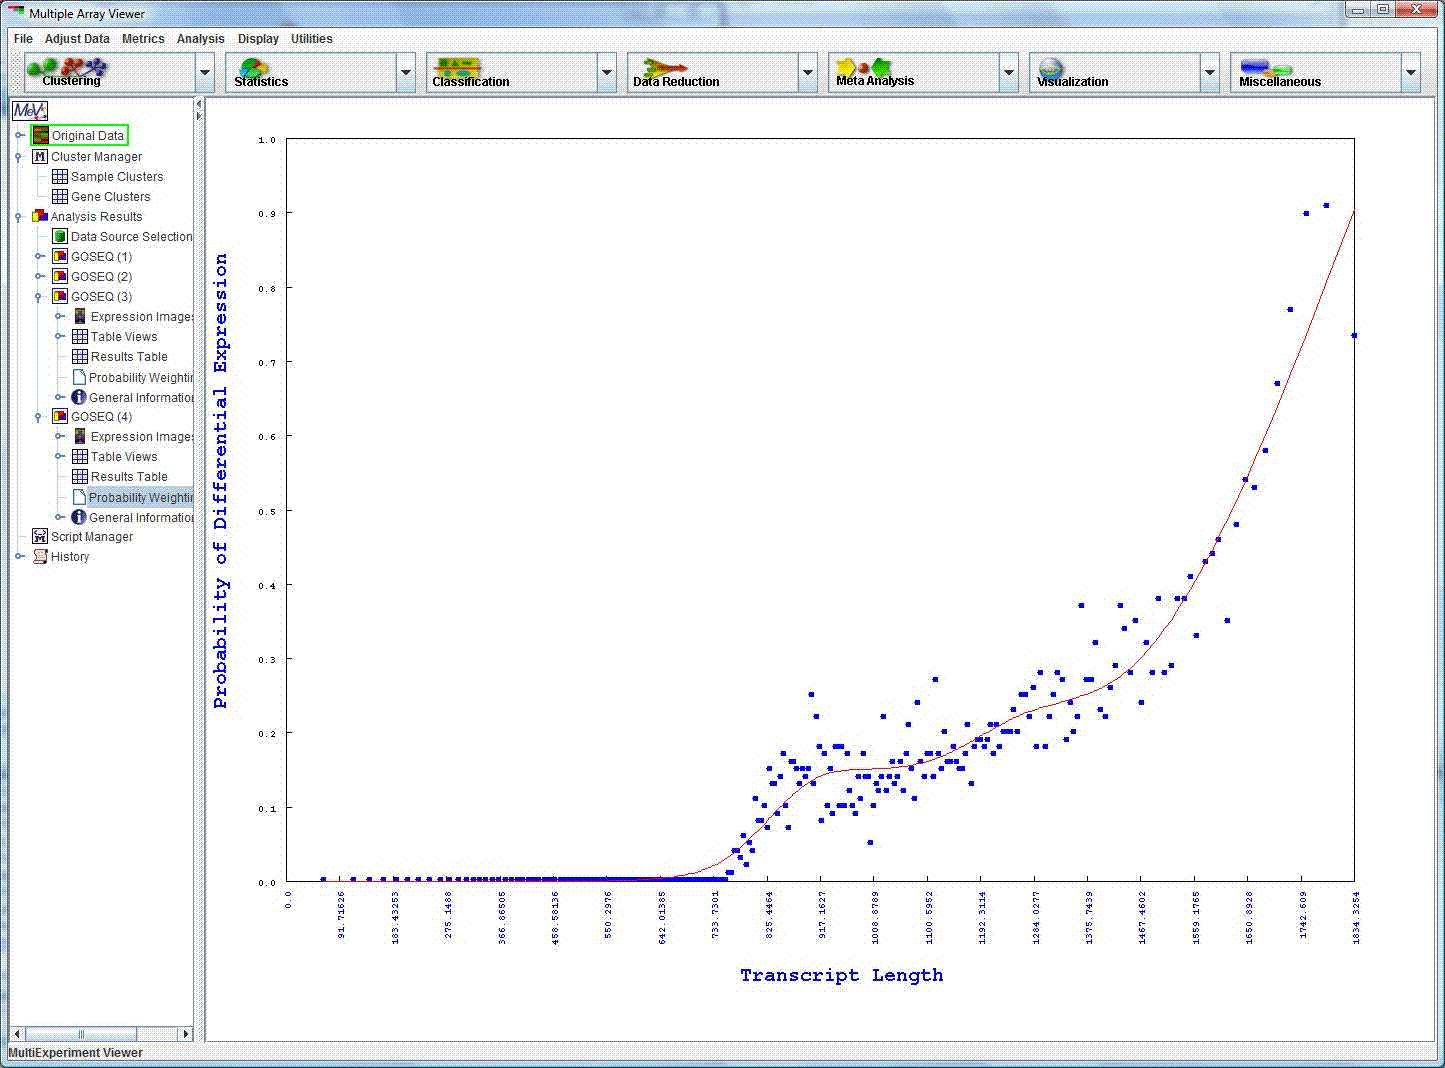Image resolution: width=1445 pixels, height=1068 pixels.
Task: Click the split pane collapse arrow
Action: pyautogui.click(x=198, y=104)
